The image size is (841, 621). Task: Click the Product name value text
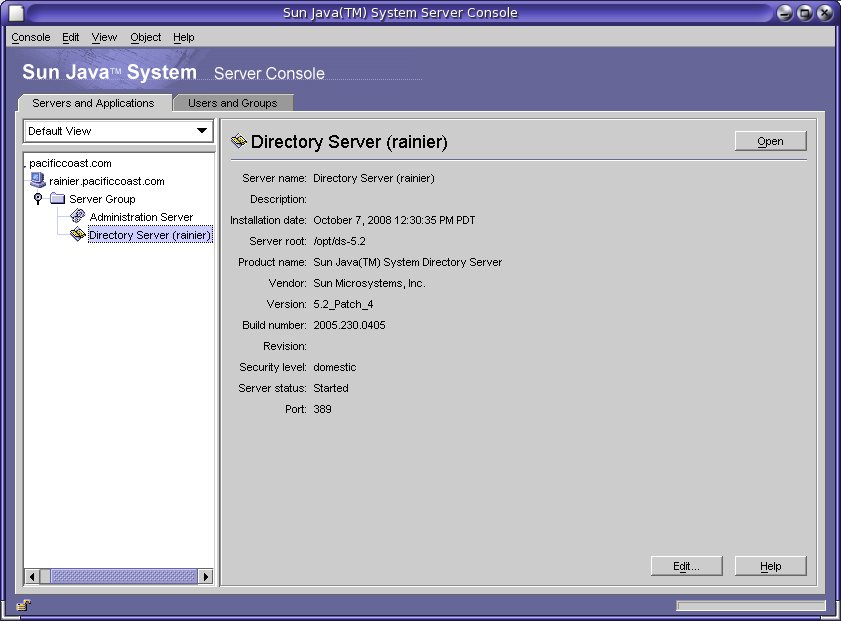[x=408, y=262]
